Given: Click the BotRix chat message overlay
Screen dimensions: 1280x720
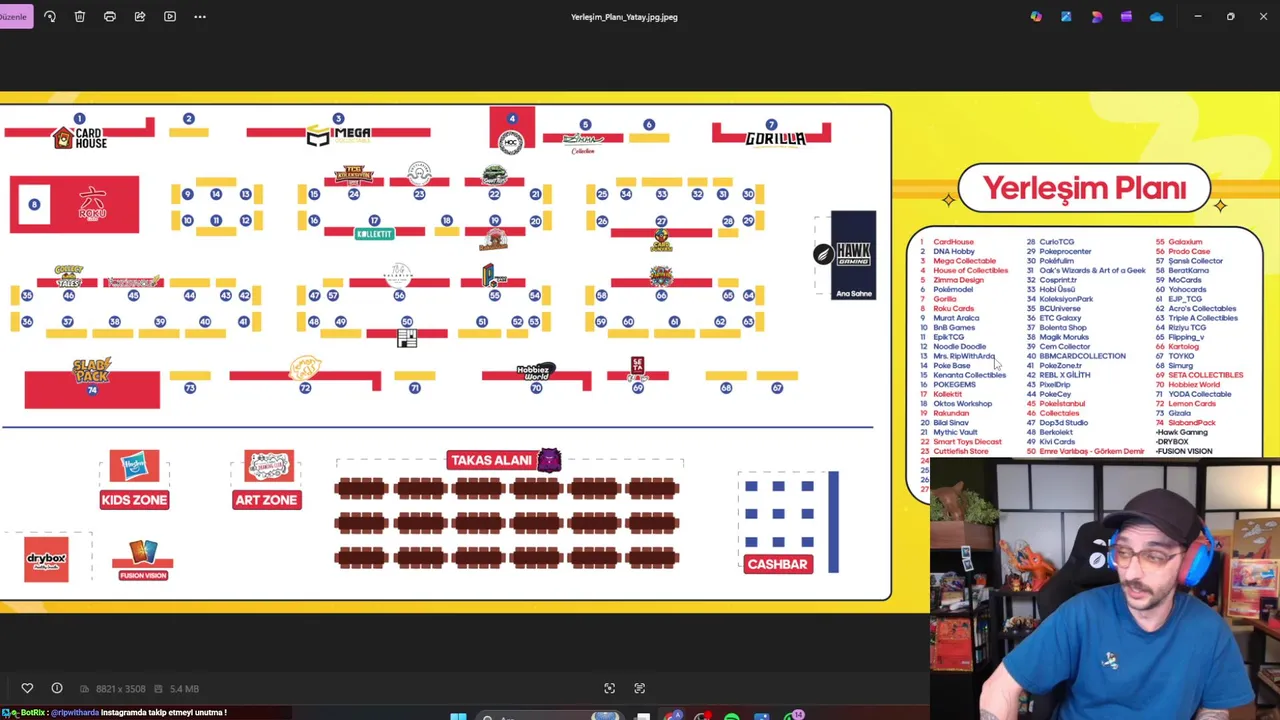Looking at the screenshot, I should [x=115, y=712].
